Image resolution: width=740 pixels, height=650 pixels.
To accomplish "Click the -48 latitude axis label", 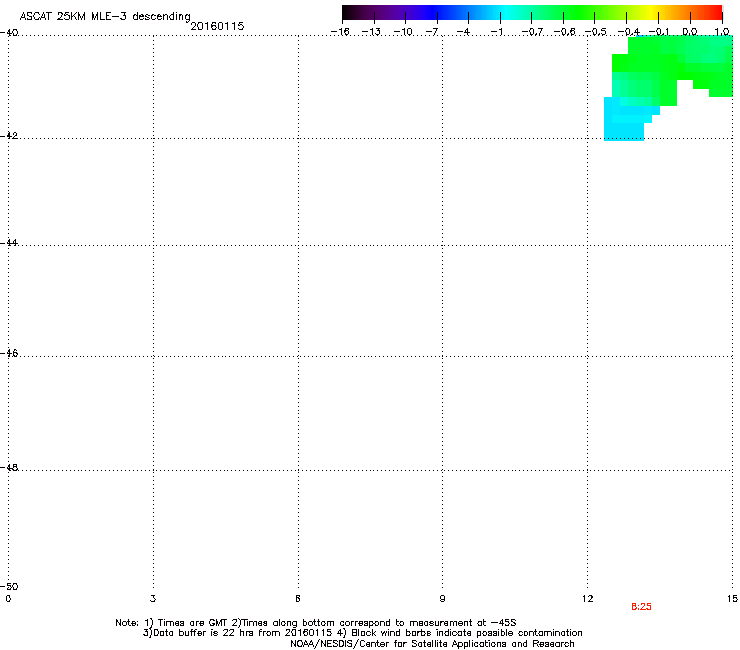I will click(9, 467).
